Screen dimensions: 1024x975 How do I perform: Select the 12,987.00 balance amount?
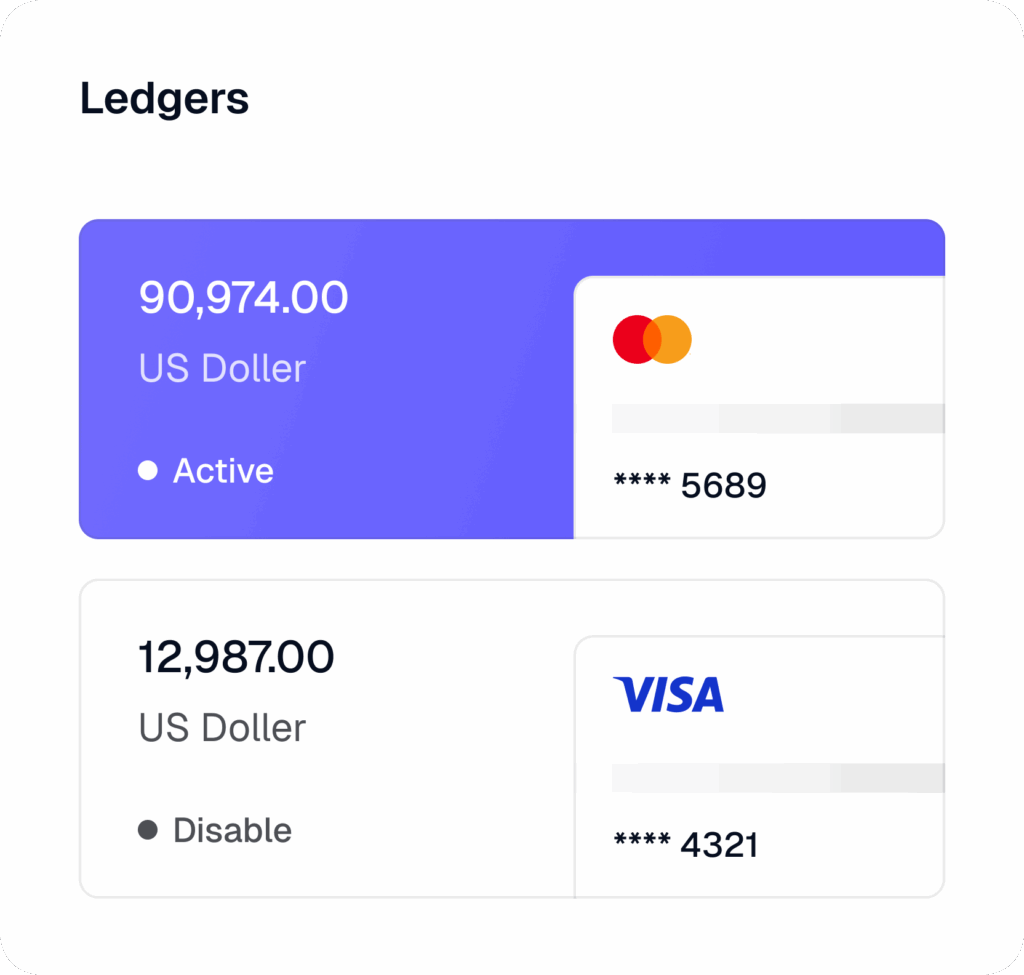click(236, 658)
